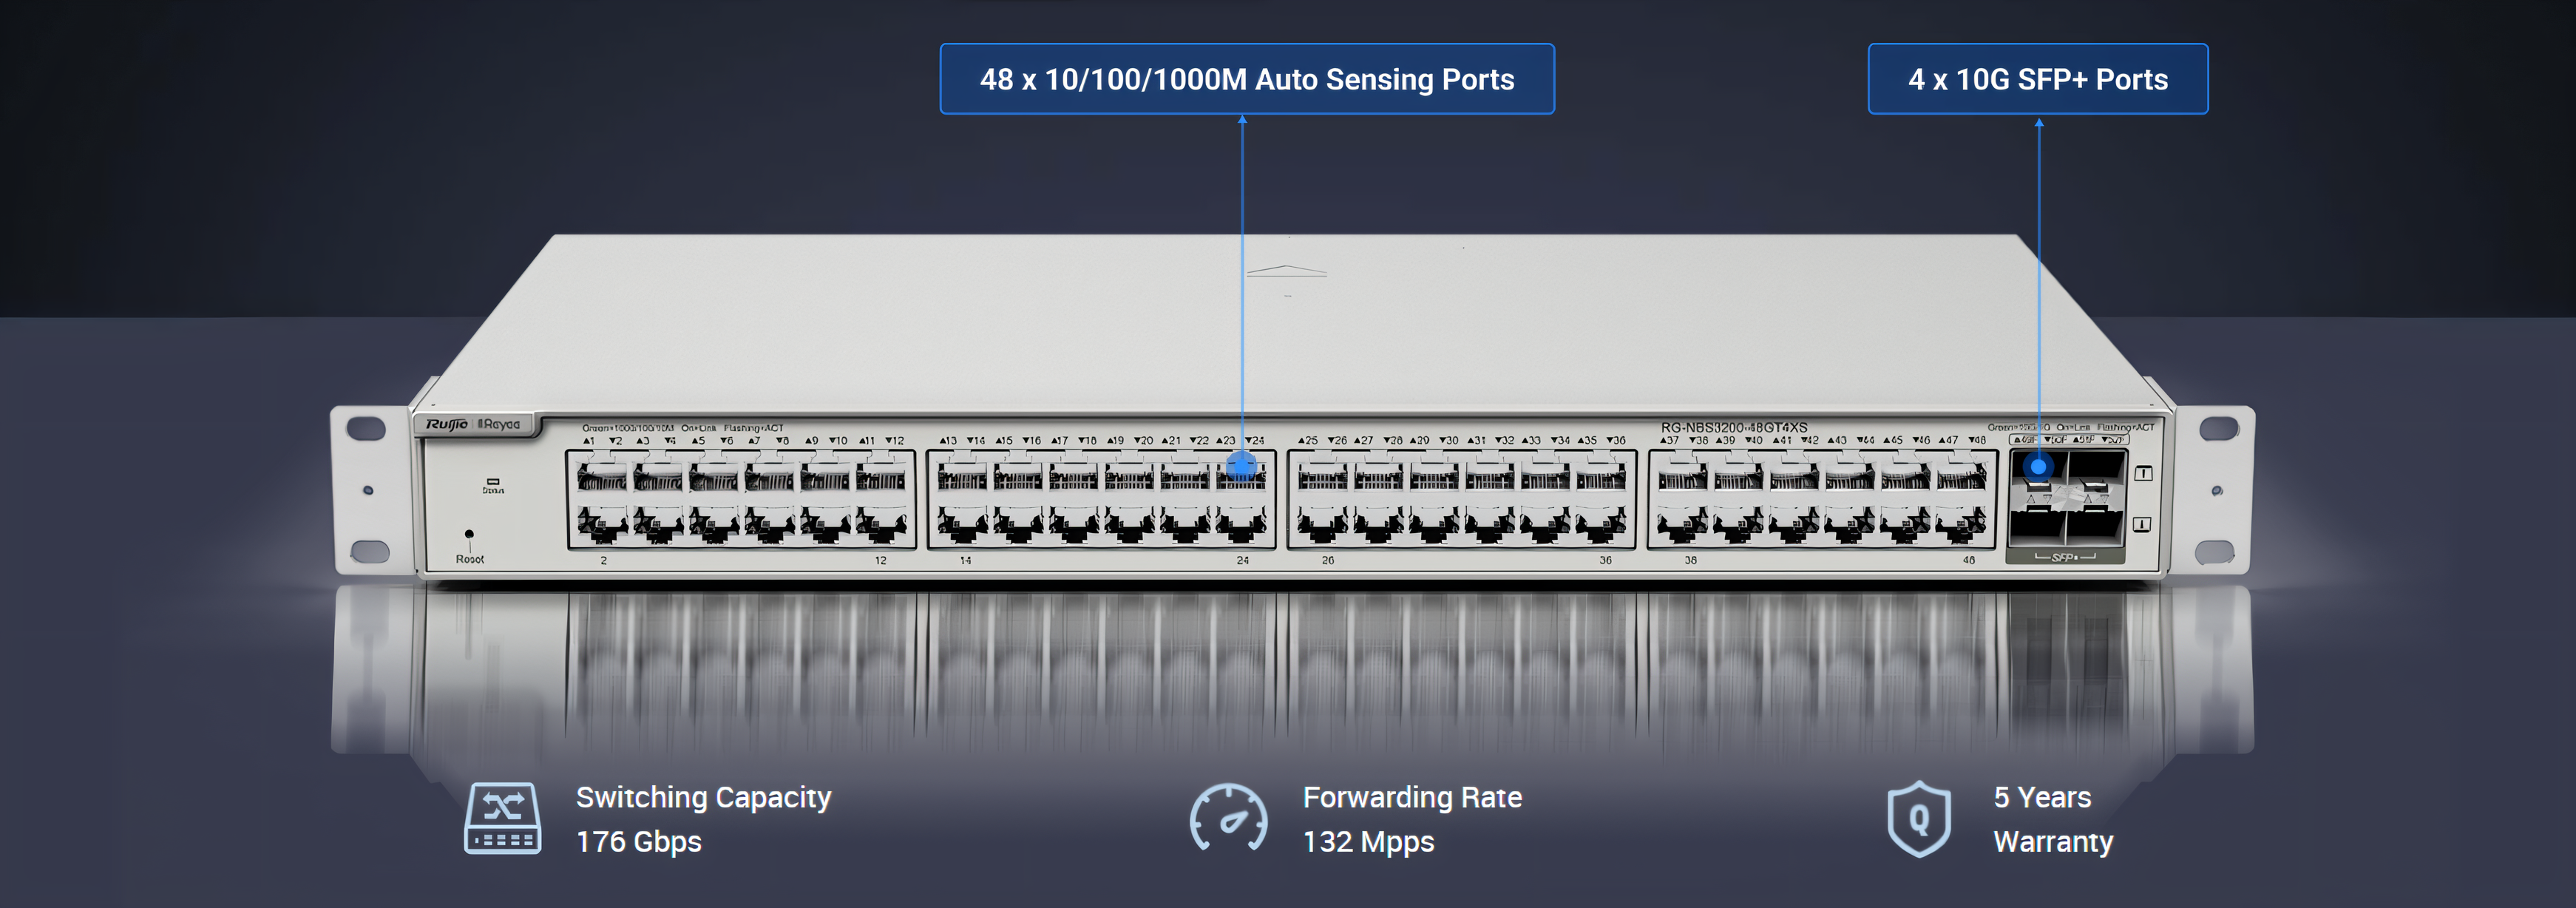Click the port number "48" label
Viewport: 2576px width, 908px height.
tap(1968, 560)
